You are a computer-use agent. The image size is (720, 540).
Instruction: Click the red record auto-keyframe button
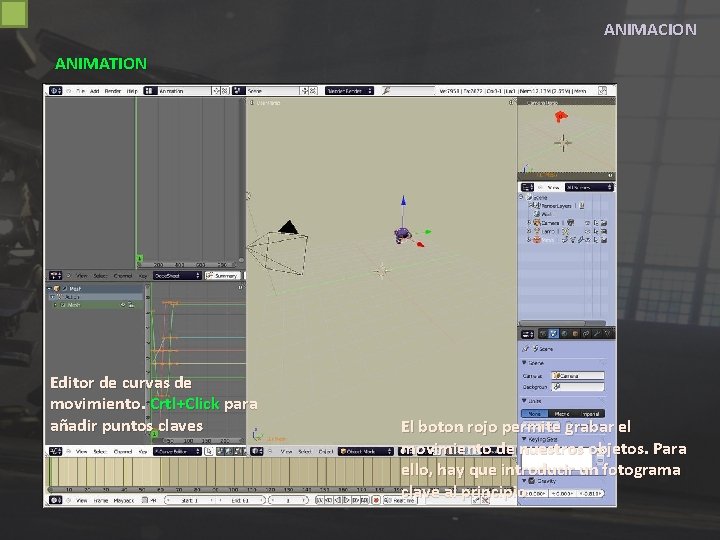pos(376,500)
